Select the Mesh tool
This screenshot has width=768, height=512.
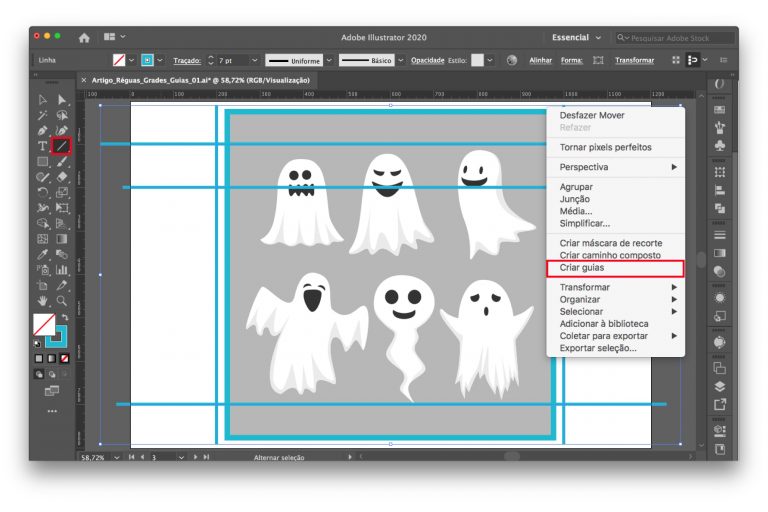[43, 239]
